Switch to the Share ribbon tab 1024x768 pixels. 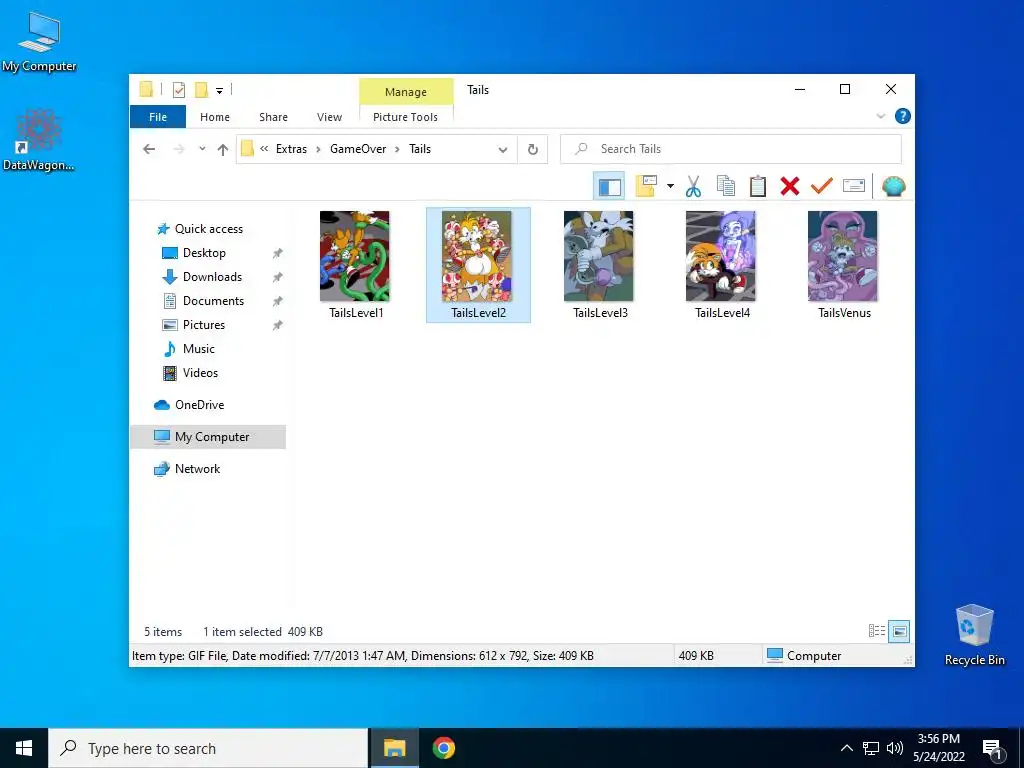[x=273, y=117]
